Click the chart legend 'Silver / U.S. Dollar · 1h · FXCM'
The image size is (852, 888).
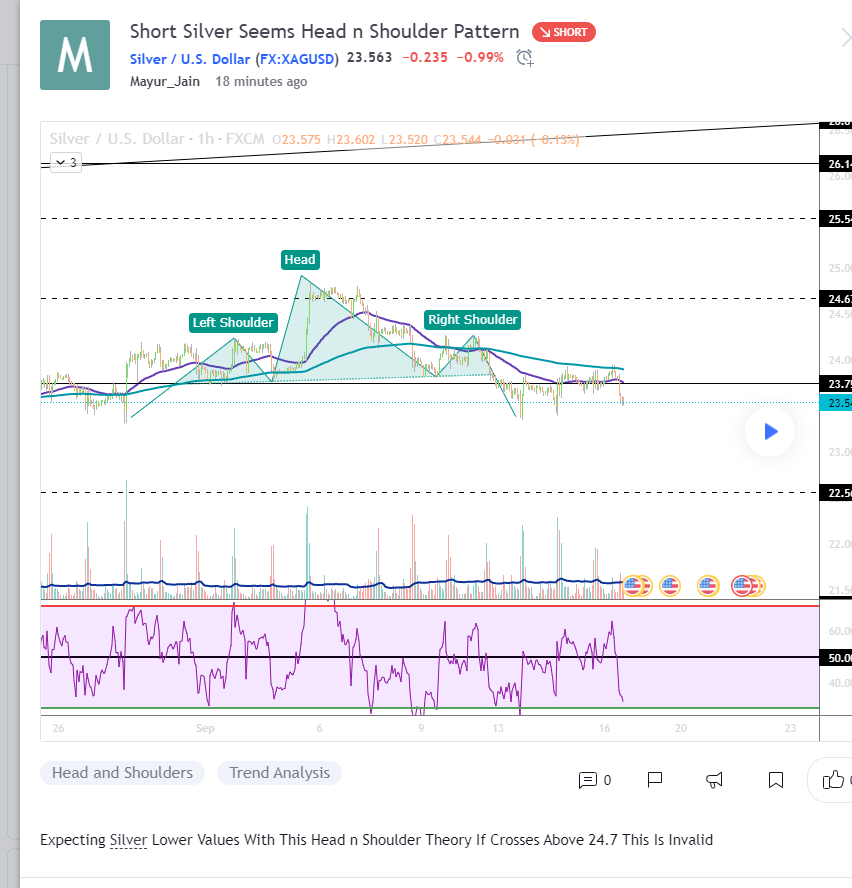pos(157,139)
